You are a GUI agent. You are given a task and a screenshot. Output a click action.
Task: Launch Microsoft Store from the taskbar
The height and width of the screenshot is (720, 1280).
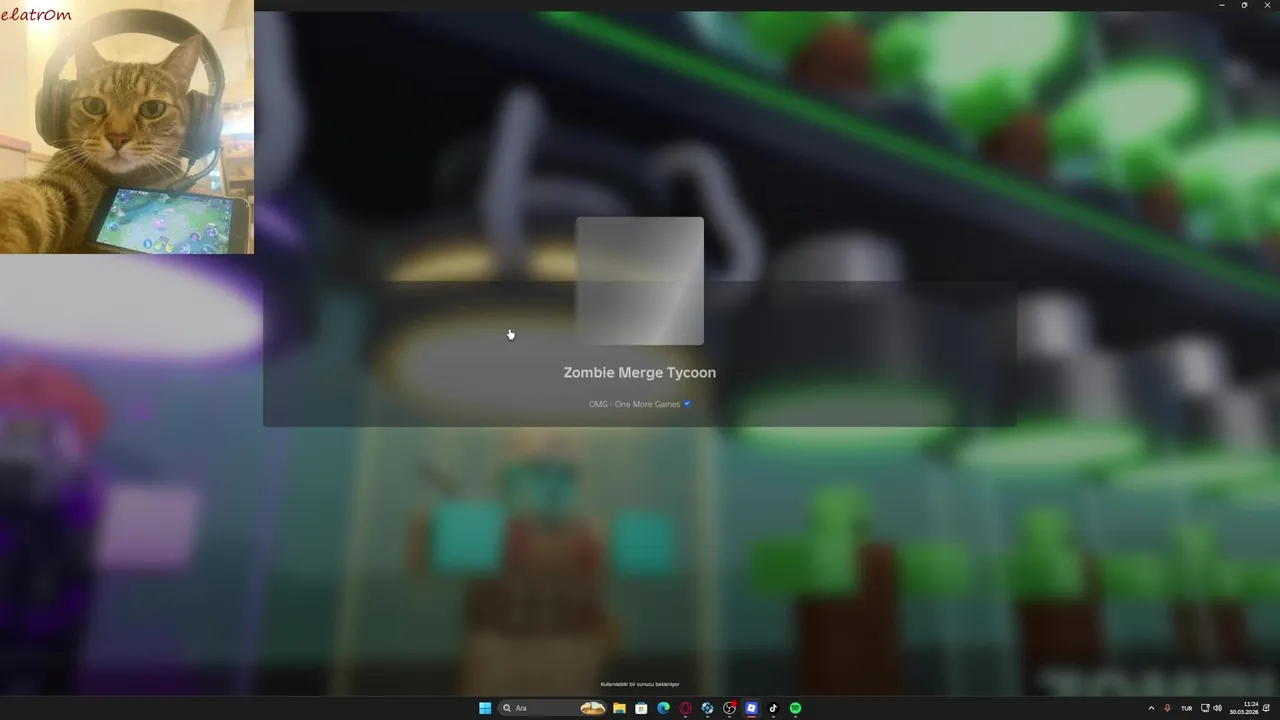click(641, 708)
